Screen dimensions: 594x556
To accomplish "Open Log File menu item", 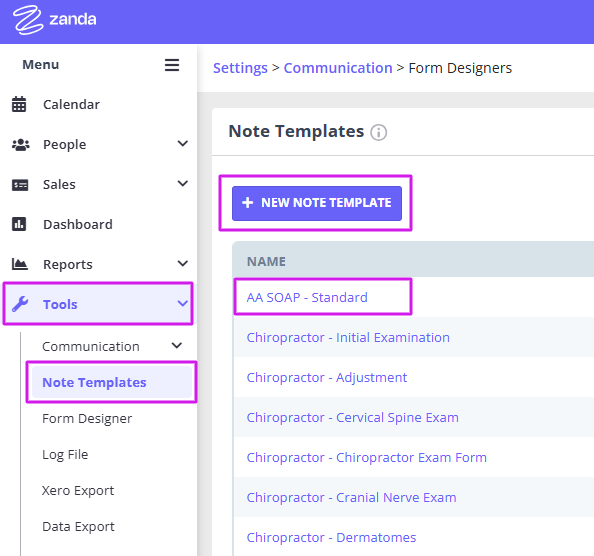I will [65, 454].
